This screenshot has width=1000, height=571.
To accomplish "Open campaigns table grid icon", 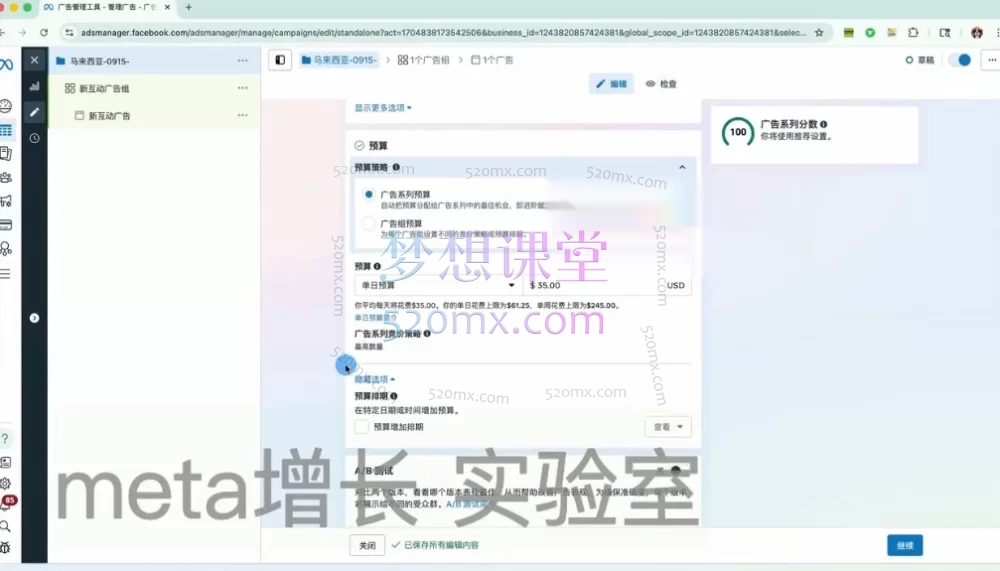I will pyautogui.click(x=6, y=130).
